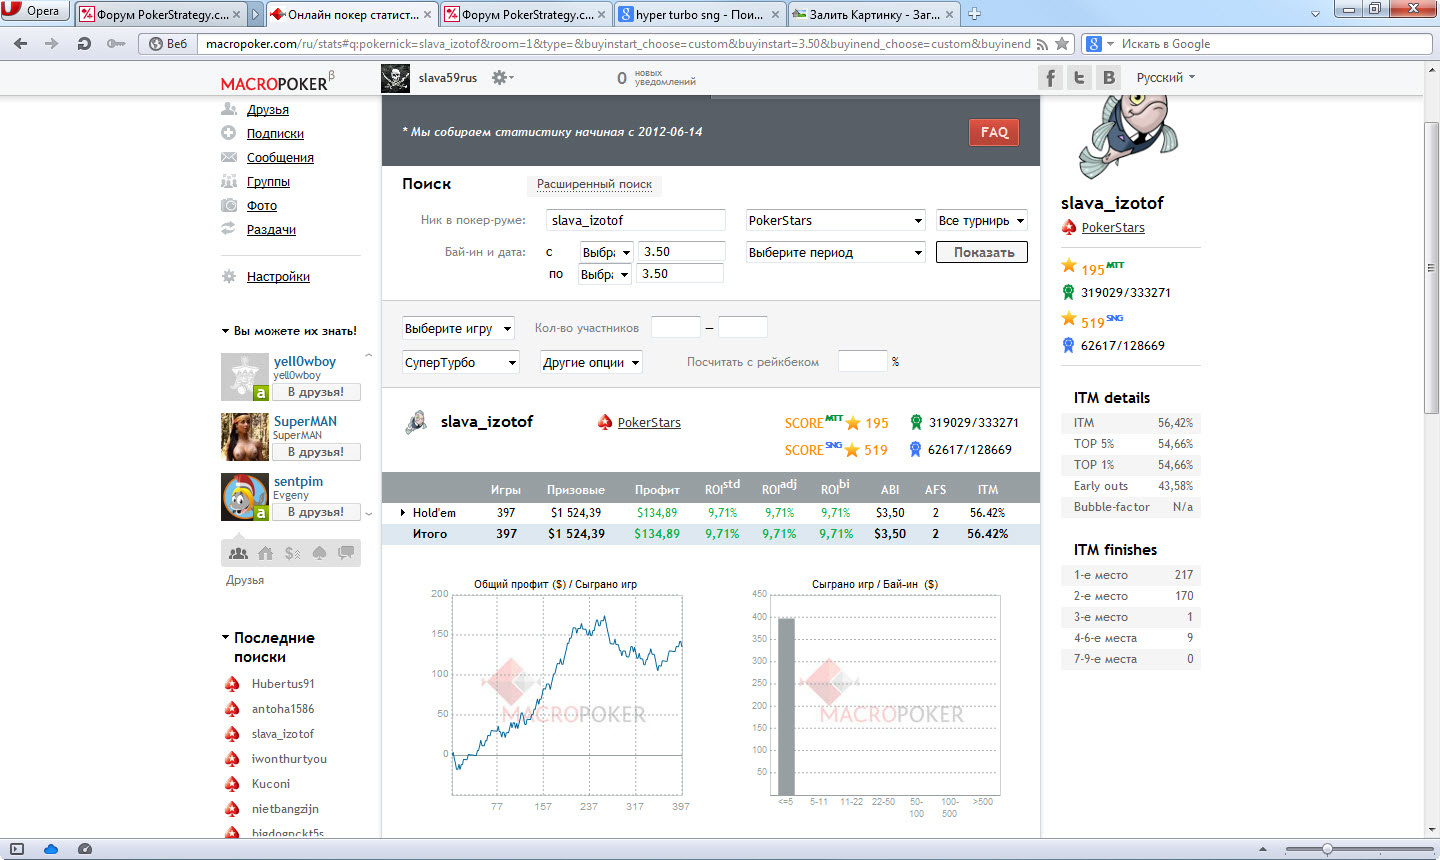Open the PokerStars room dropdown
This screenshot has width=1440, height=860.
pyautogui.click(x=835, y=221)
